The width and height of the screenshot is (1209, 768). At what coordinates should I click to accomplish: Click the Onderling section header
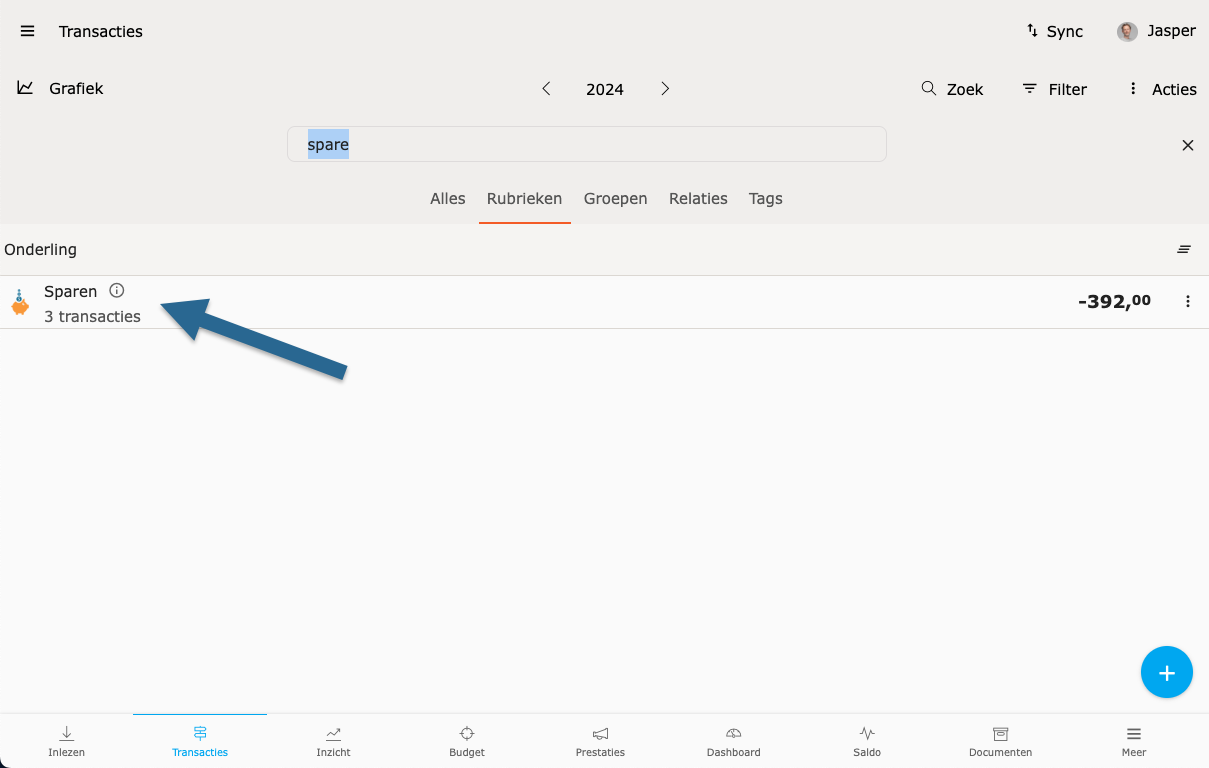[40, 249]
